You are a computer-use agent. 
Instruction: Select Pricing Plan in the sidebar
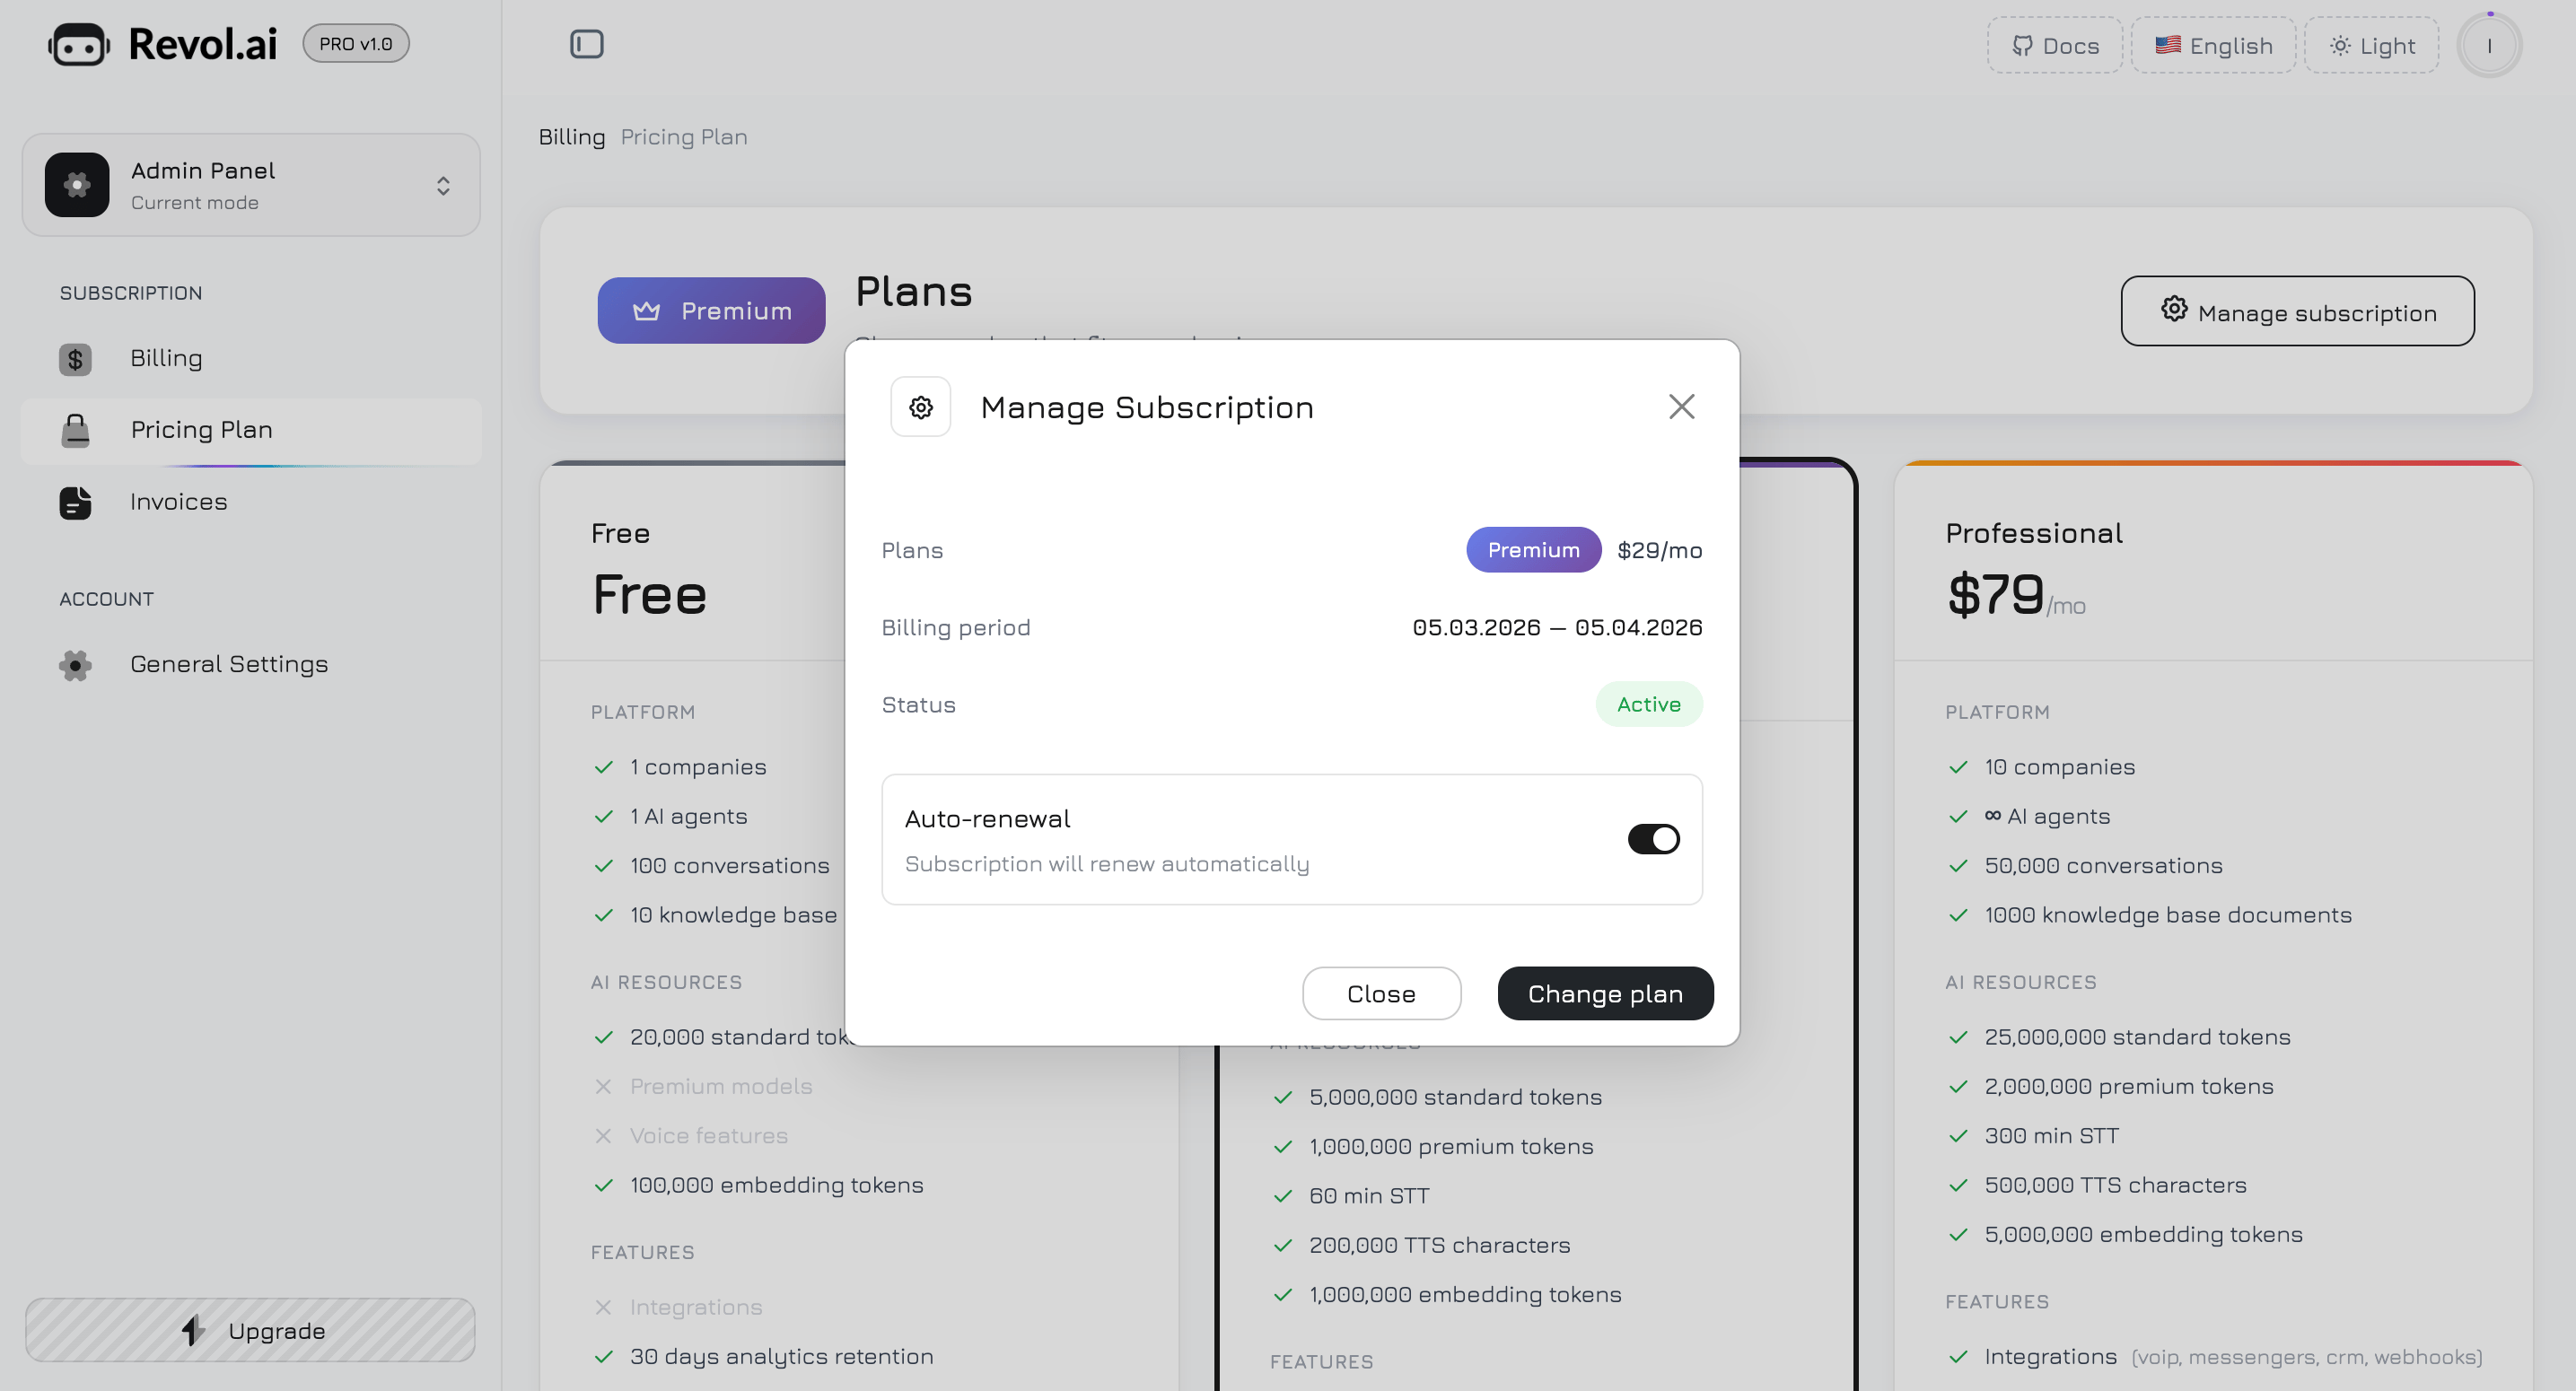click(251, 430)
